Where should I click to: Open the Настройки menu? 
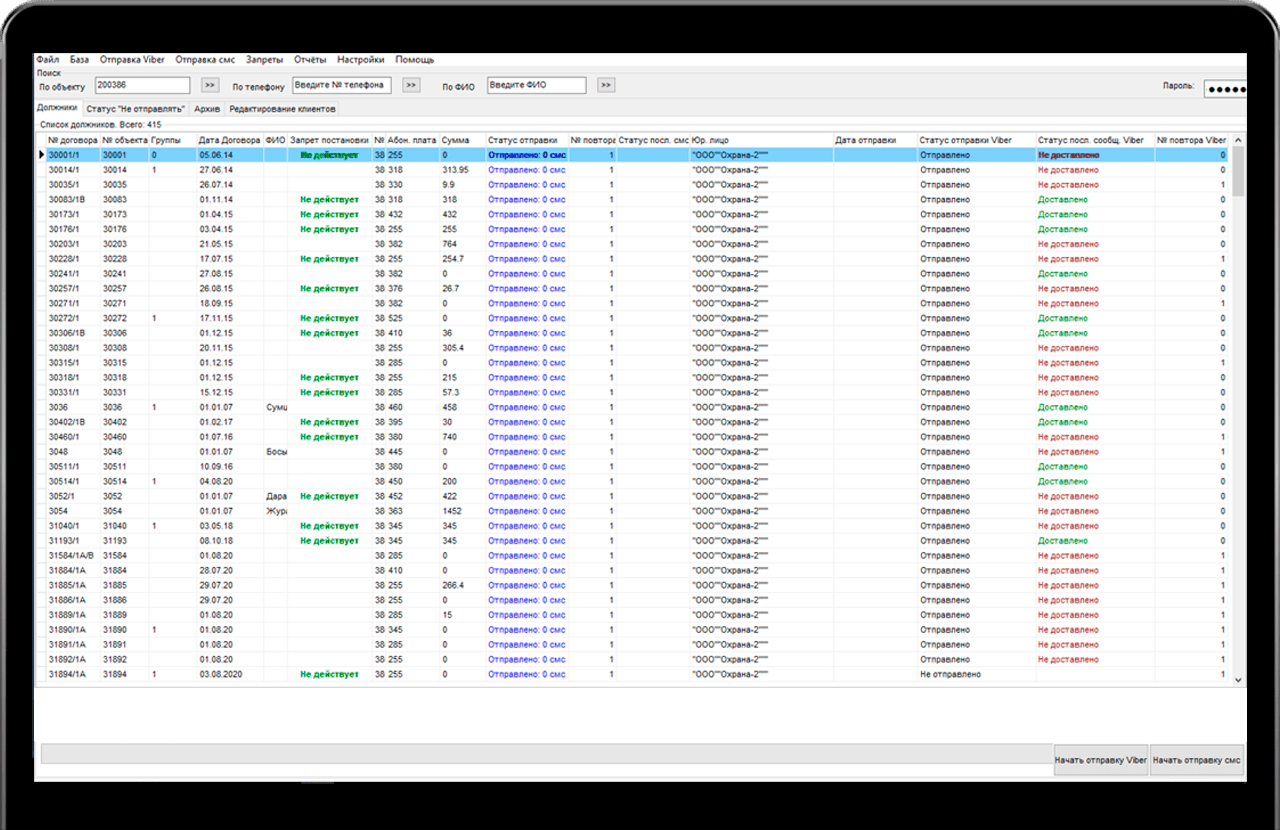pos(360,60)
